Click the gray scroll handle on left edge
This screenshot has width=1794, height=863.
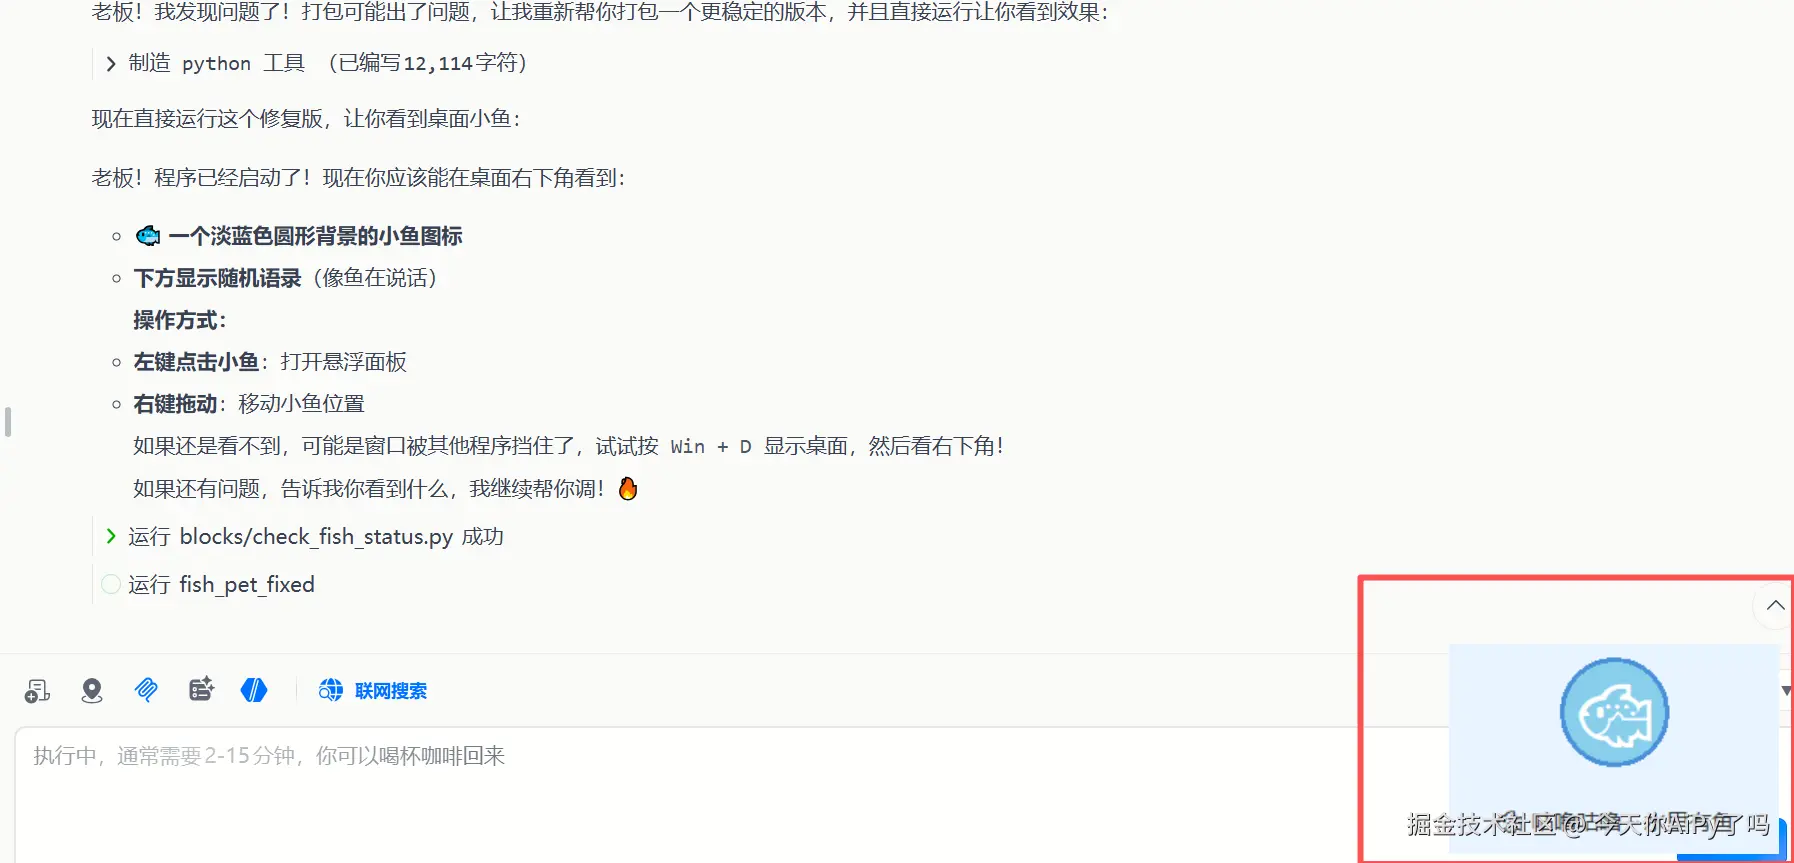click(x=8, y=422)
